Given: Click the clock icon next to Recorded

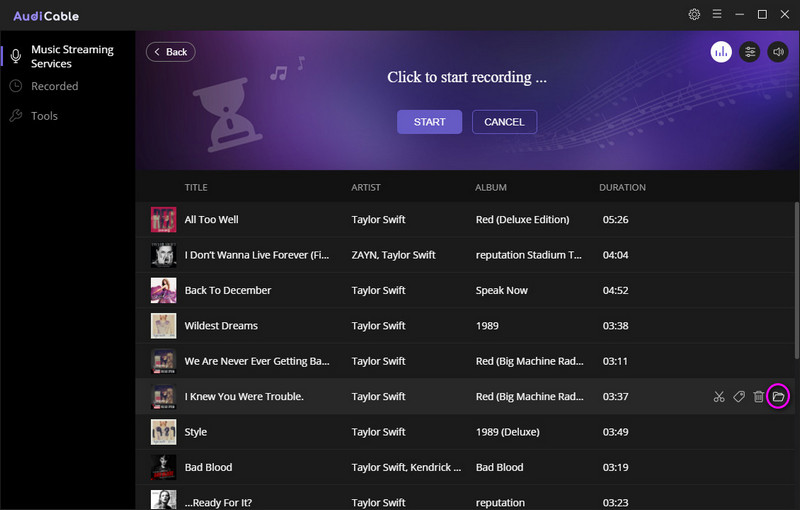Looking at the screenshot, I should pyautogui.click(x=16, y=86).
